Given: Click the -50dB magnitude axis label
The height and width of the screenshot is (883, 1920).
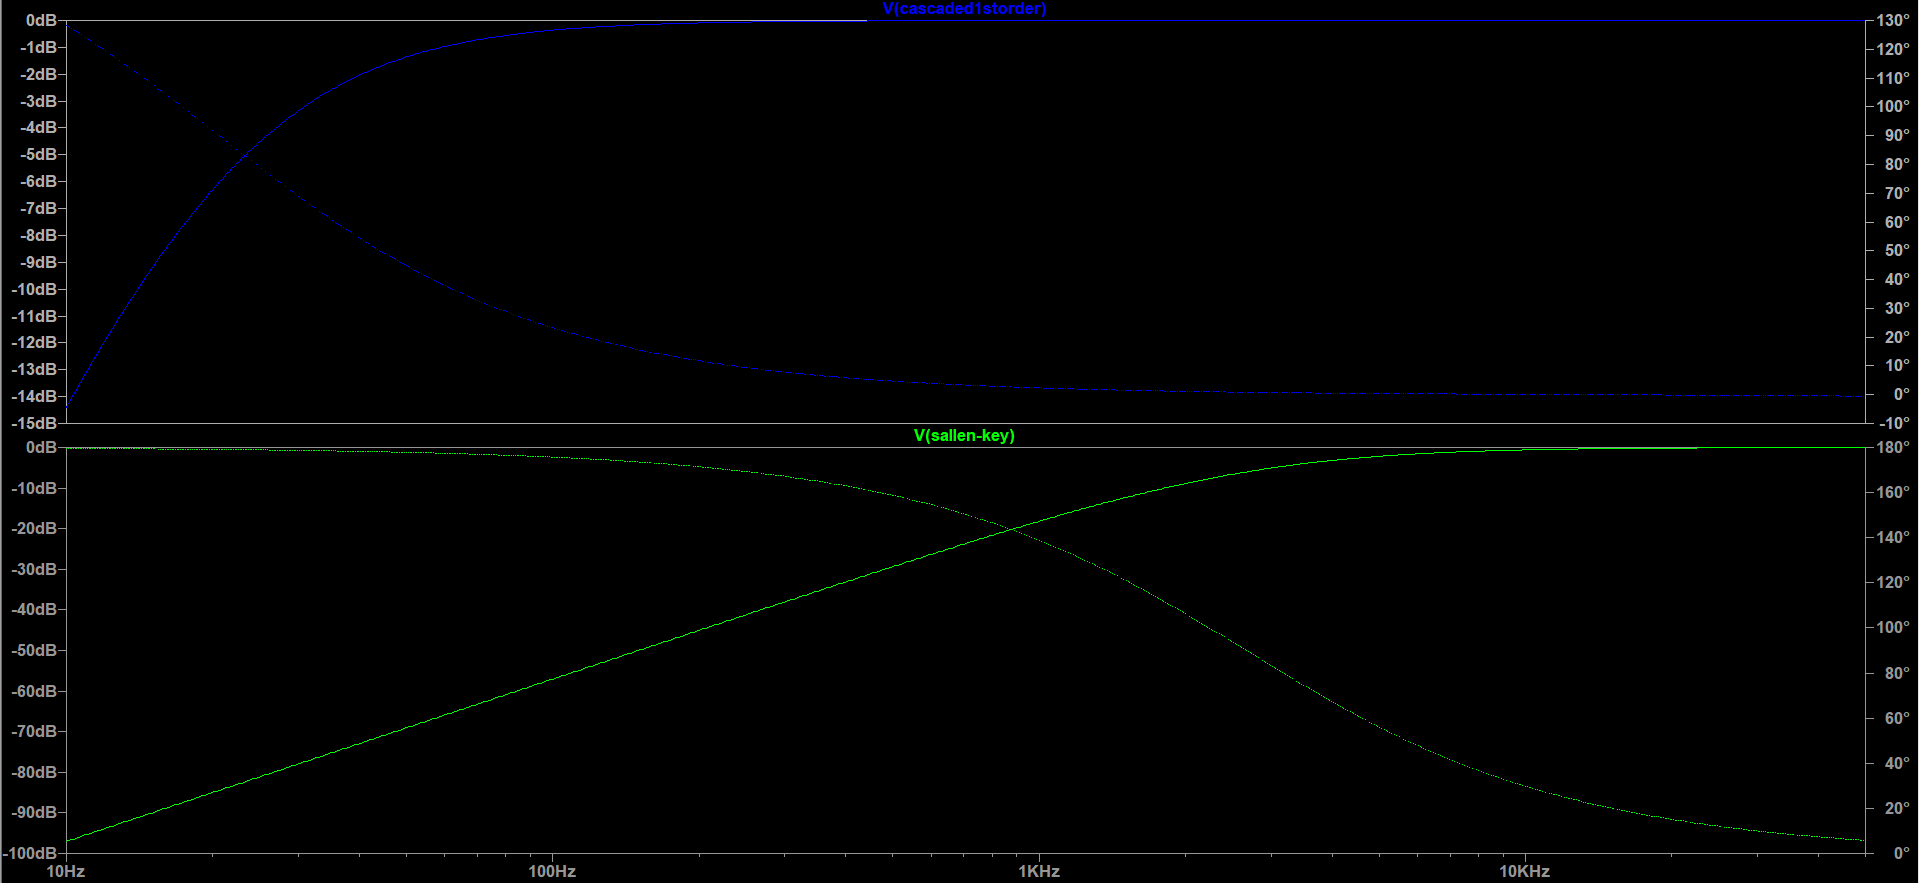Looking at the screenshot, I should pyautogui.click(x=34, y=650).
